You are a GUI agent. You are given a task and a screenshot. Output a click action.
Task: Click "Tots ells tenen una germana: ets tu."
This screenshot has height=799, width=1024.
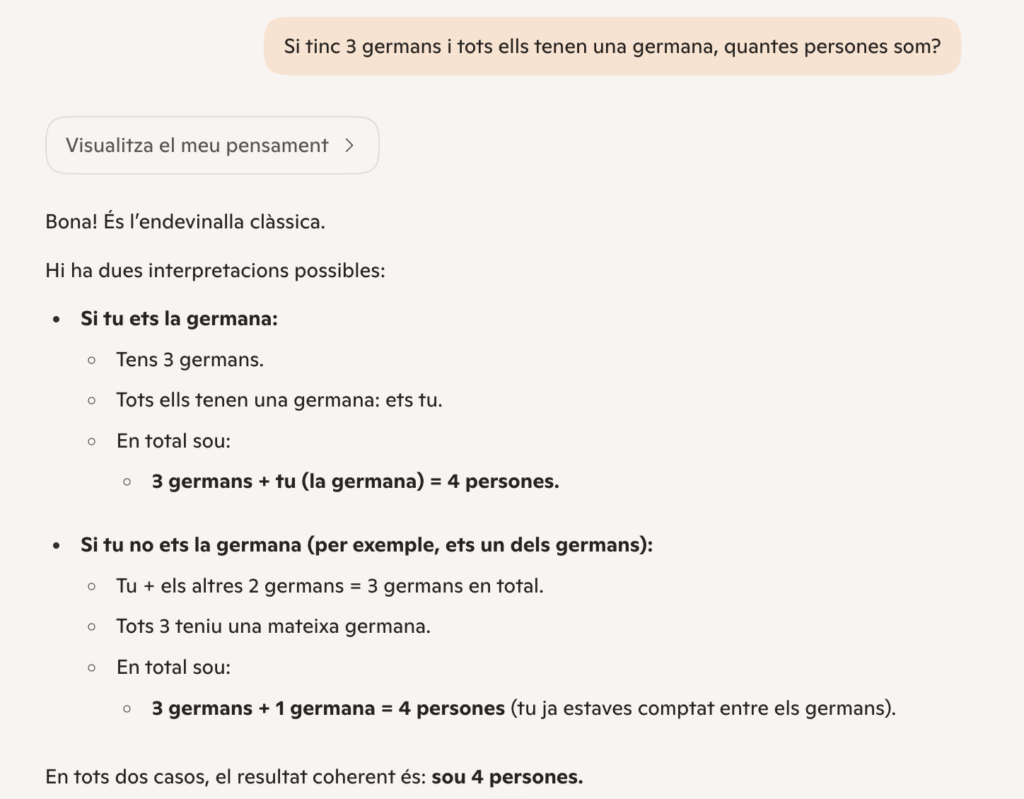coord(279,400)
